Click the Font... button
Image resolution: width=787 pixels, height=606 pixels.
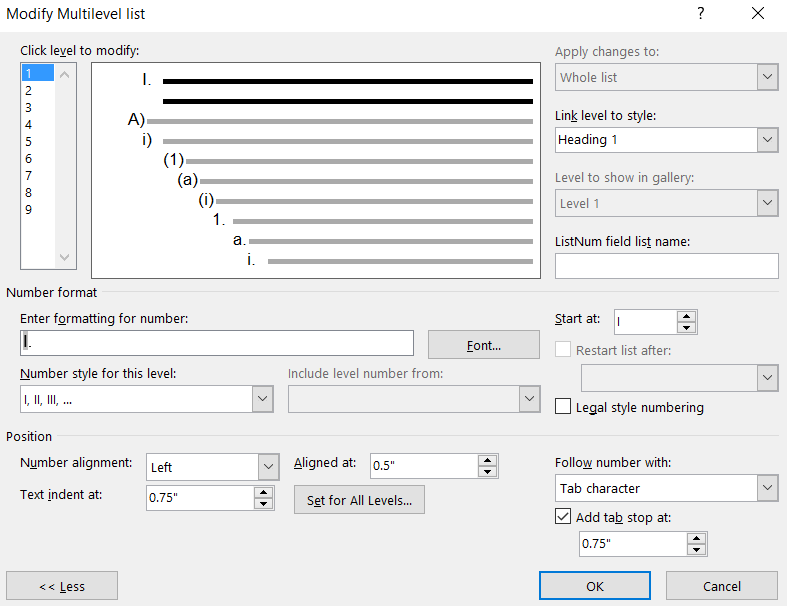[x=483, y=345]
